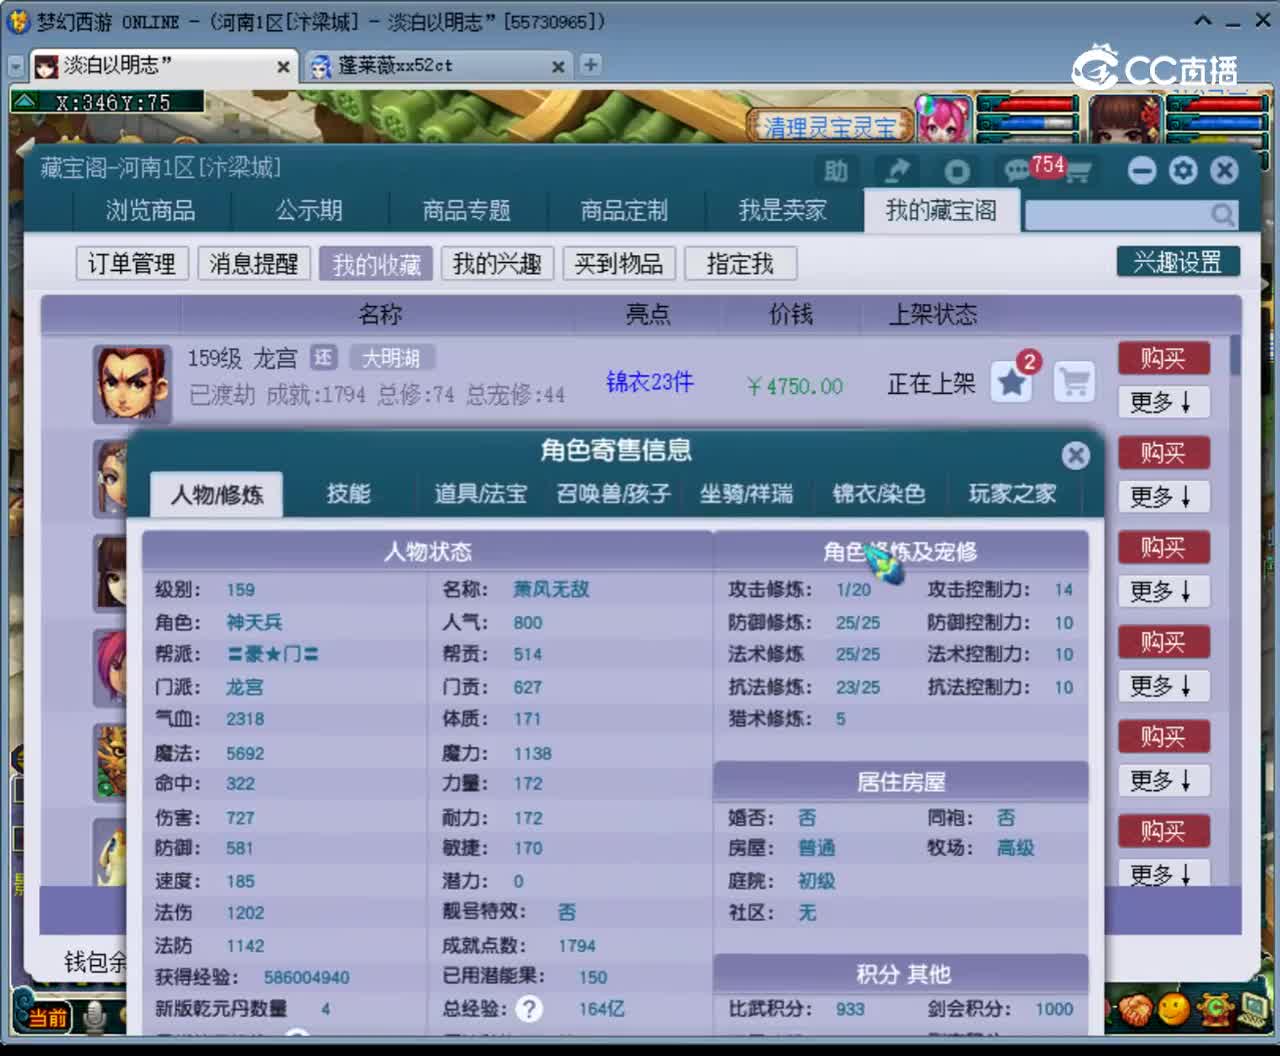Expand 更多 dropdown for 龙宫 listing
This screenshot has height=1056, width=1280.
point(1163,402)
